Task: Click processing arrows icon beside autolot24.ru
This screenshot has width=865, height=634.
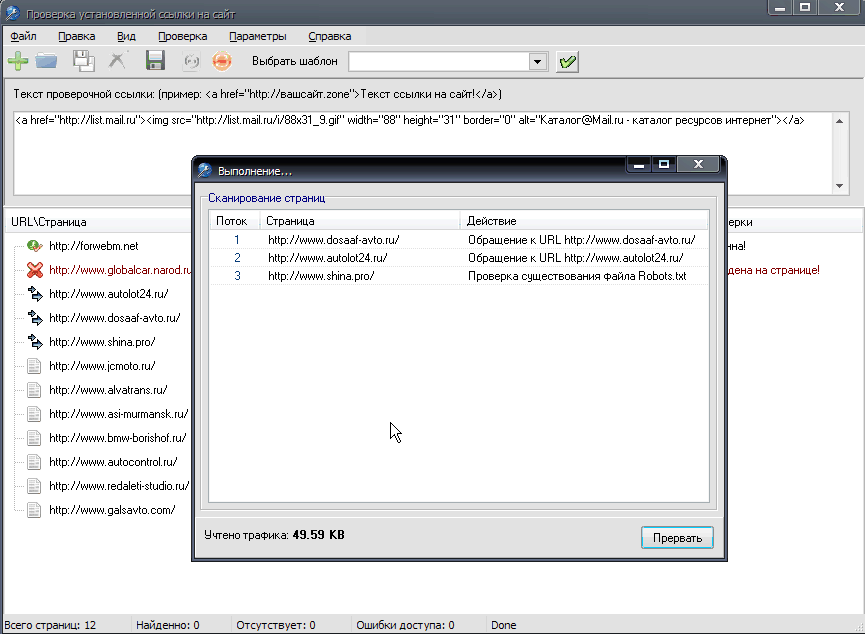Action: [35, 294]
